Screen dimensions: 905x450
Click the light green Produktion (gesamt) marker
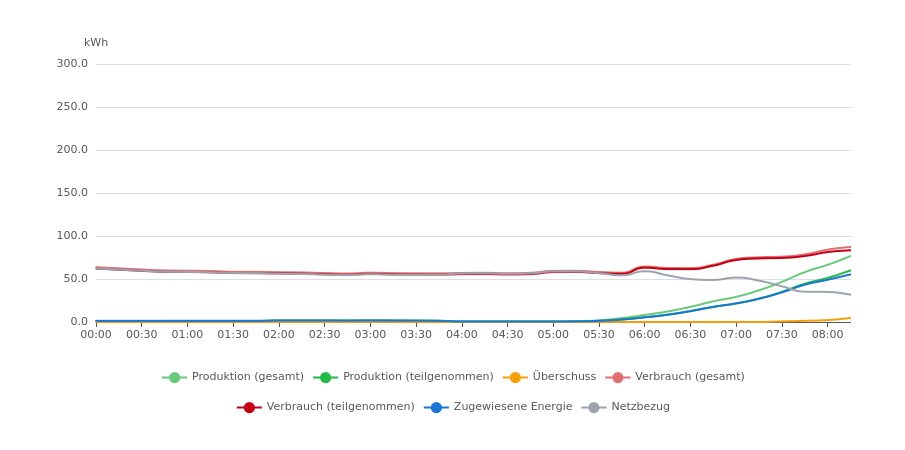tap(174, 377)
